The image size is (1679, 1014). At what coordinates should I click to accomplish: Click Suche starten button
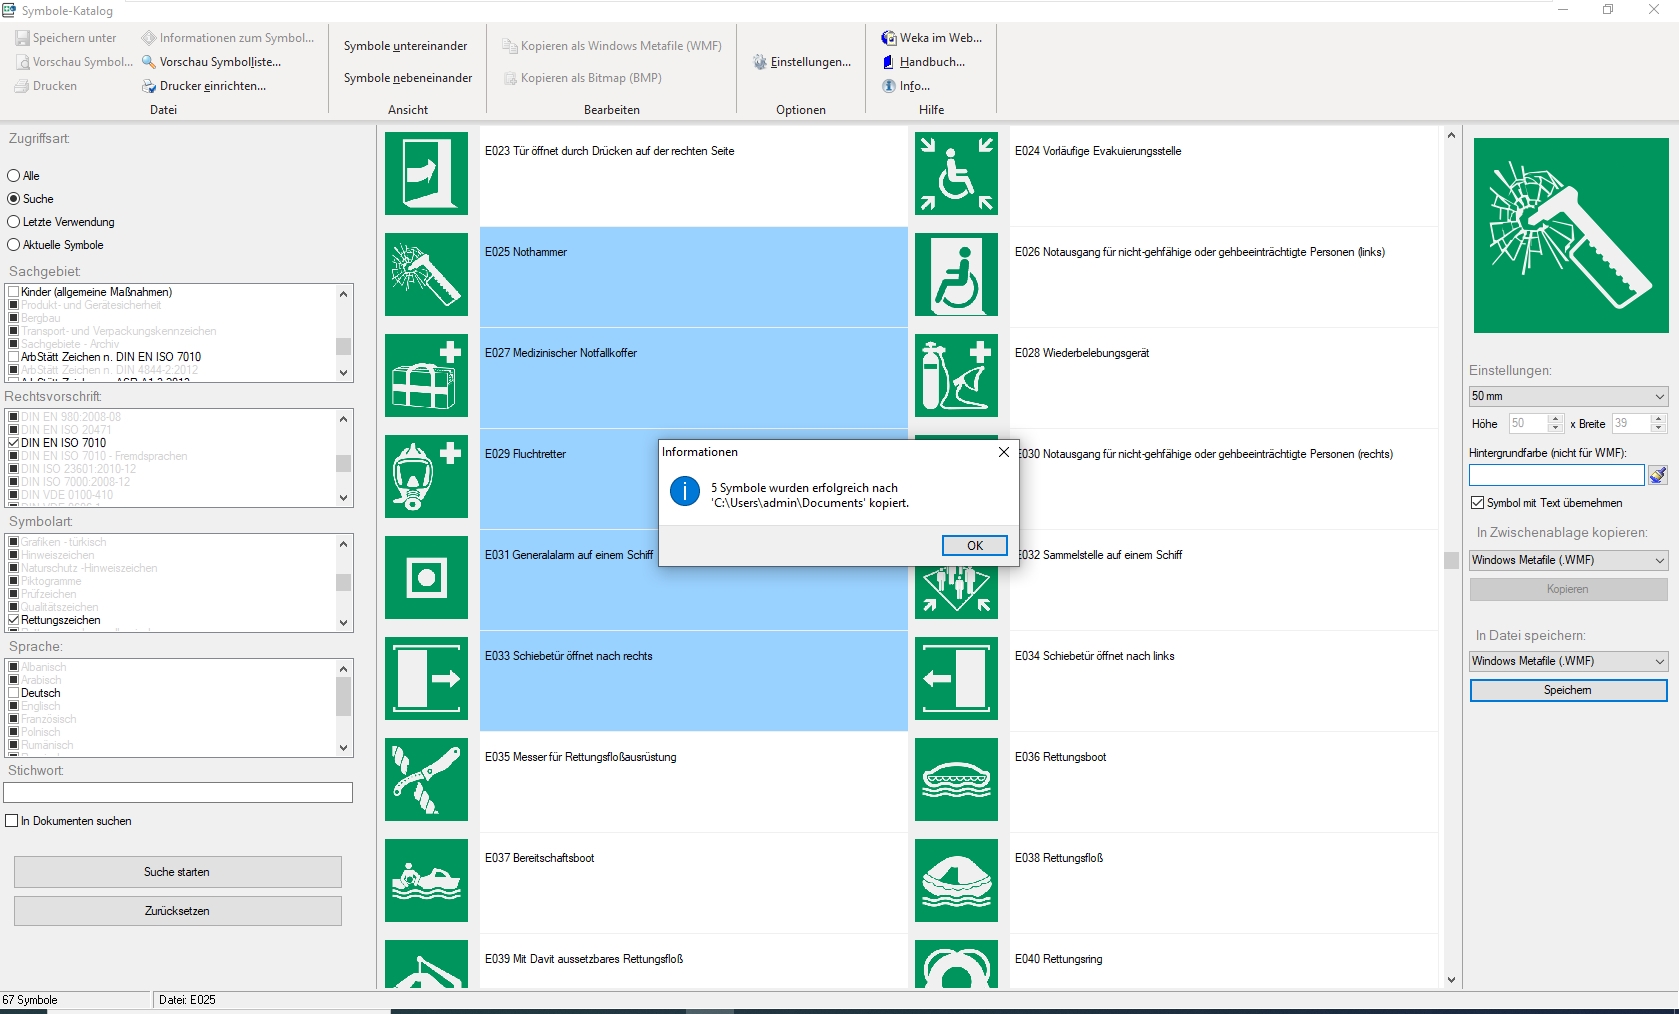point(178,872)
